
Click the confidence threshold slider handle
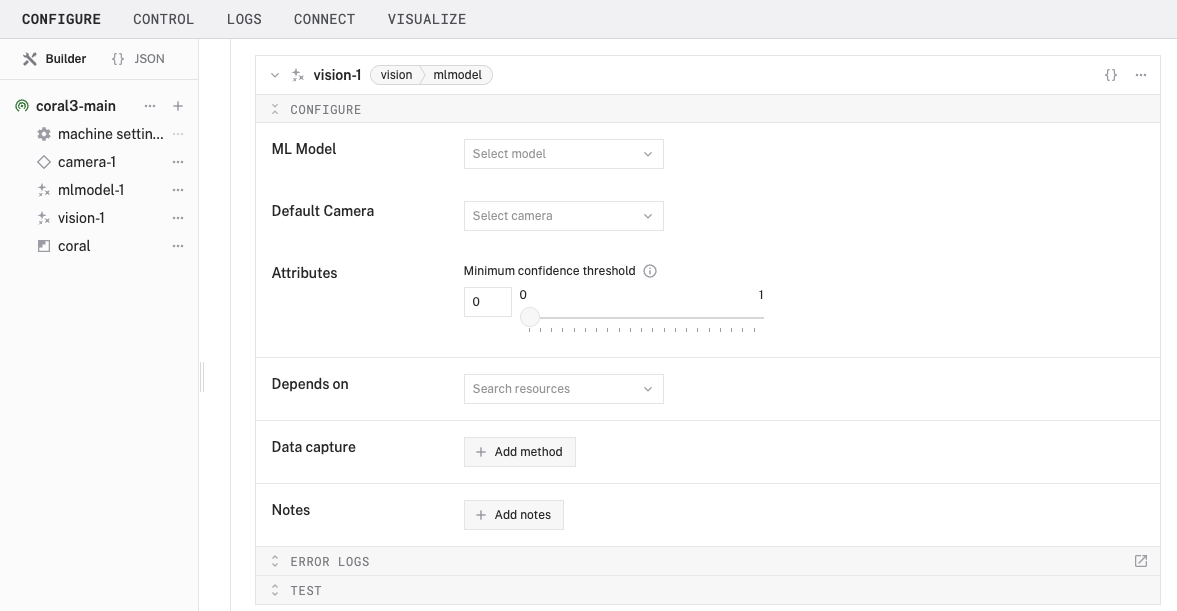point(530,318)
